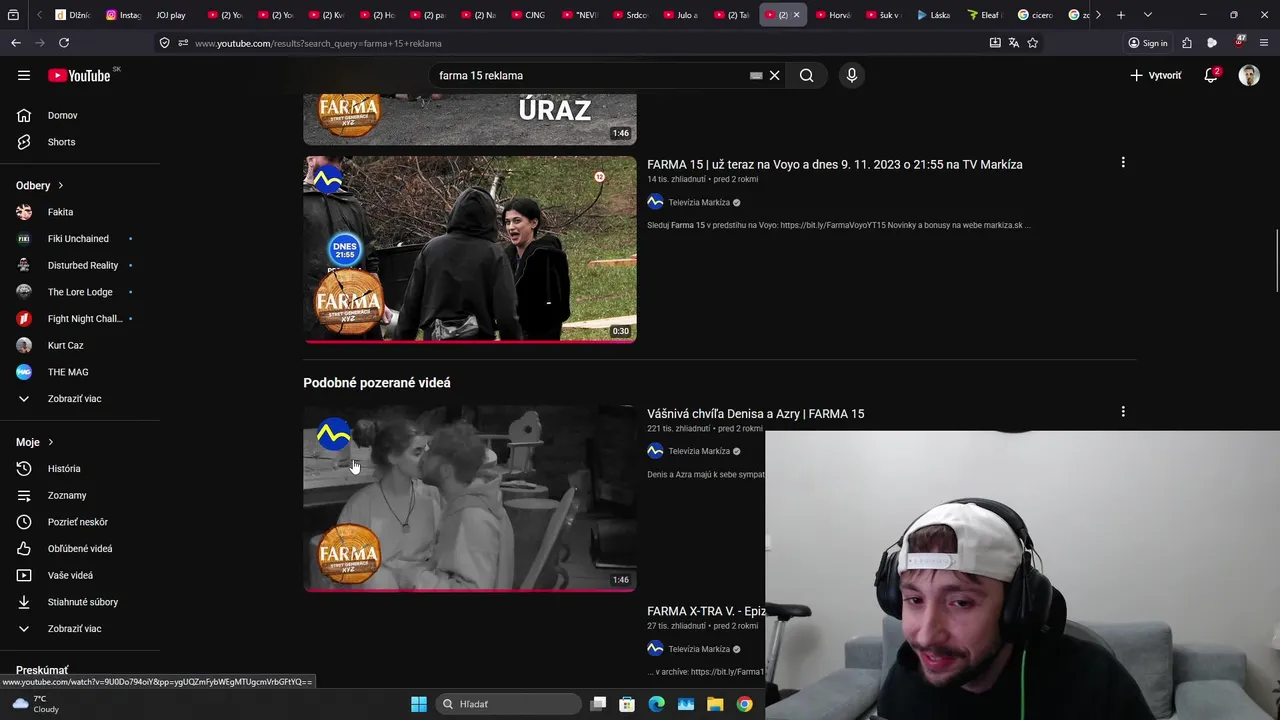Click the taskbar Hľadať search box

[x=508, y=704]
